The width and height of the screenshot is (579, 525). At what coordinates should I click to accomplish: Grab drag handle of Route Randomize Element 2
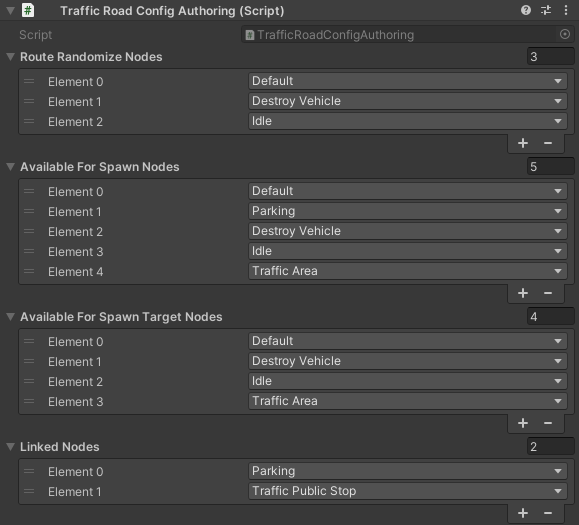click(x=29, y=121)
